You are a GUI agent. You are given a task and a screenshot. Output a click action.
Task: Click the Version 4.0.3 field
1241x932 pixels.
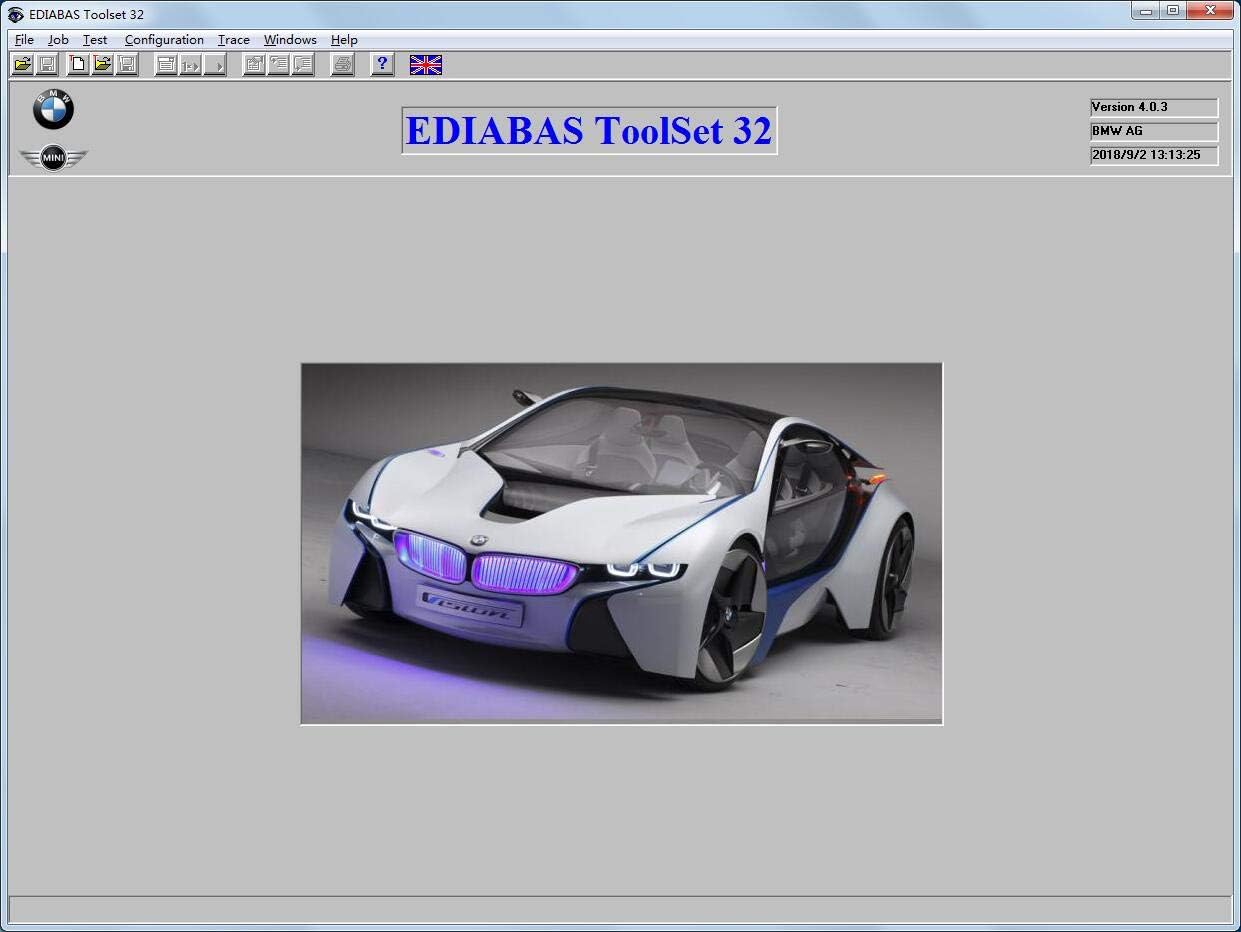[1153, 107]
